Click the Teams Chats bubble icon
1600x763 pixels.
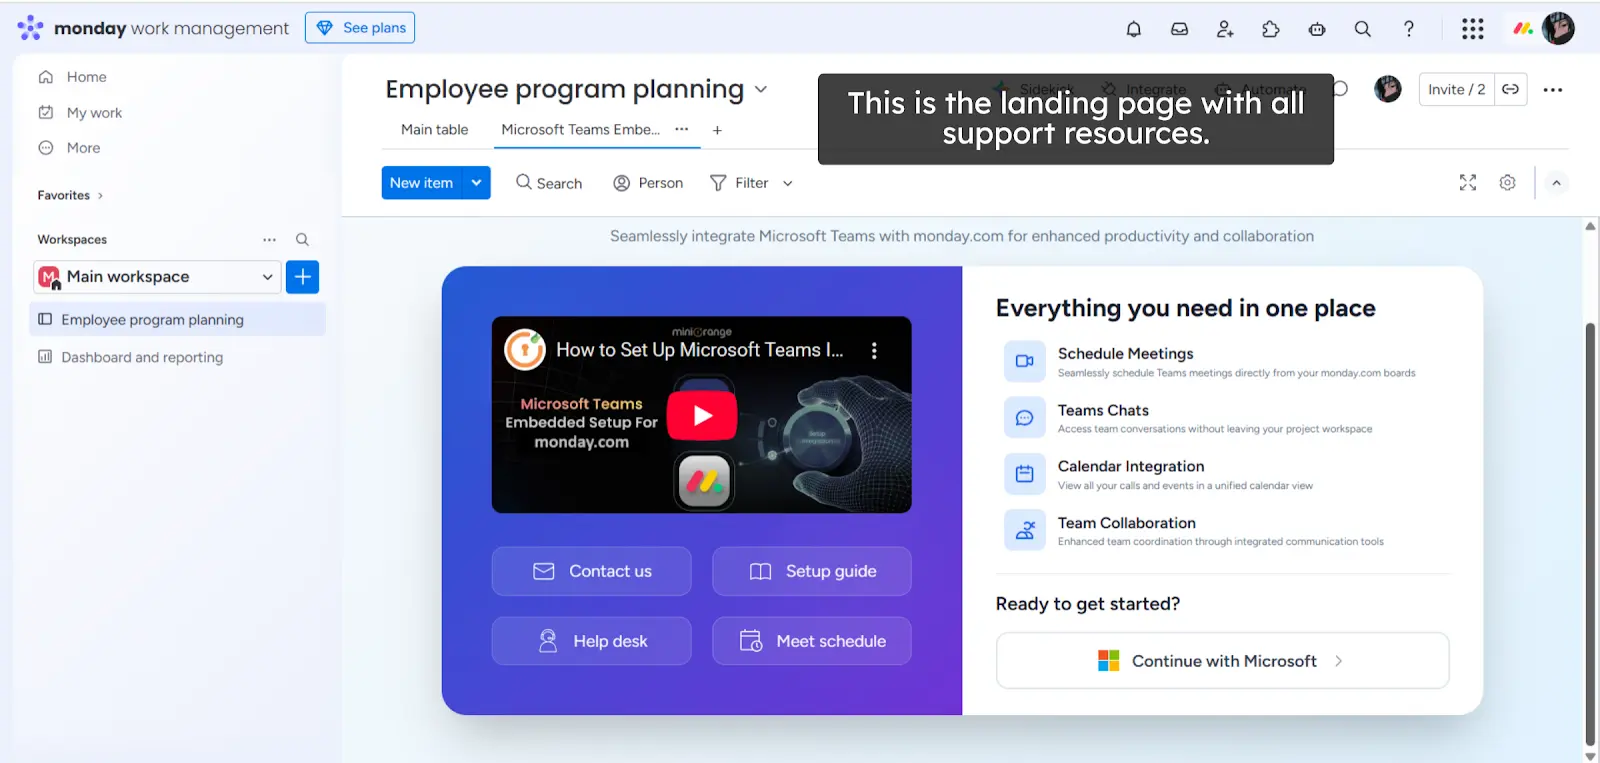point(1024,417)
